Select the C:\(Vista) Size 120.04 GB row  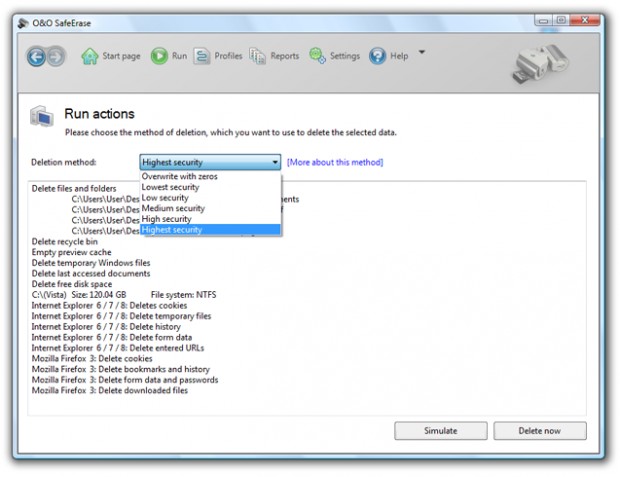point(124,295)
